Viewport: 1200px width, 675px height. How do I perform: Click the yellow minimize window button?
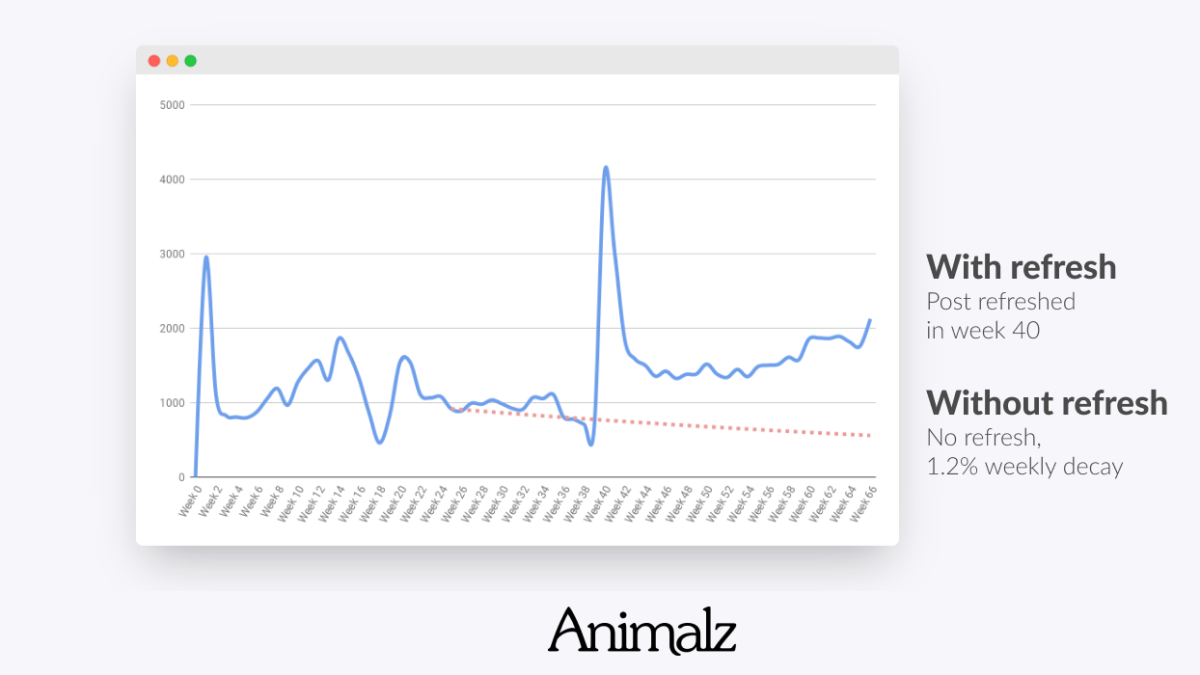coord(172,61)
